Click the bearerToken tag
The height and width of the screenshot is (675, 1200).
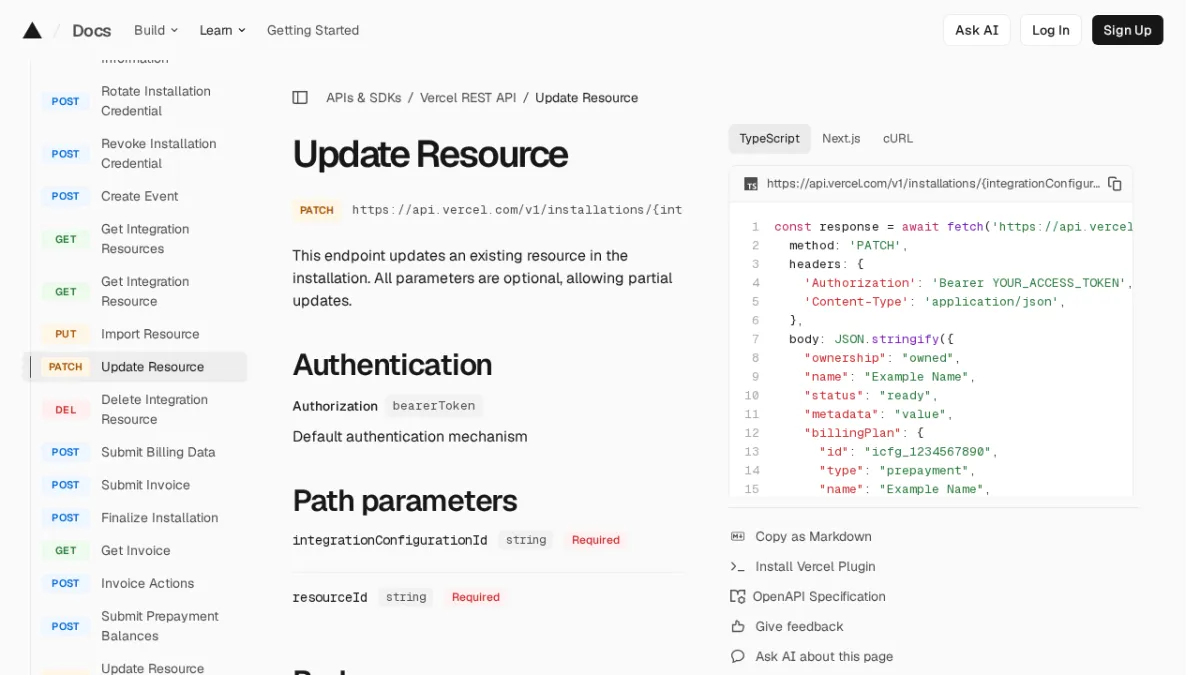coord(434,406)
